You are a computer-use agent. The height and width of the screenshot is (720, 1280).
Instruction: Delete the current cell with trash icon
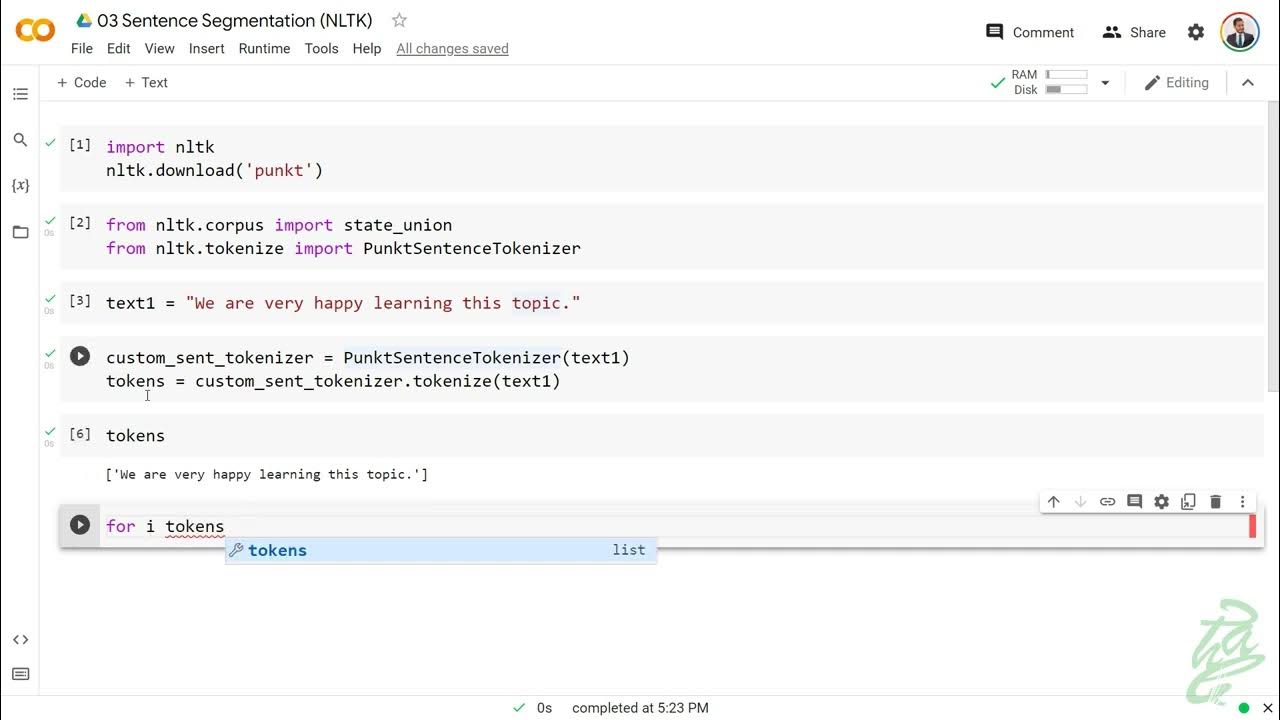(x=1216, y=502)
